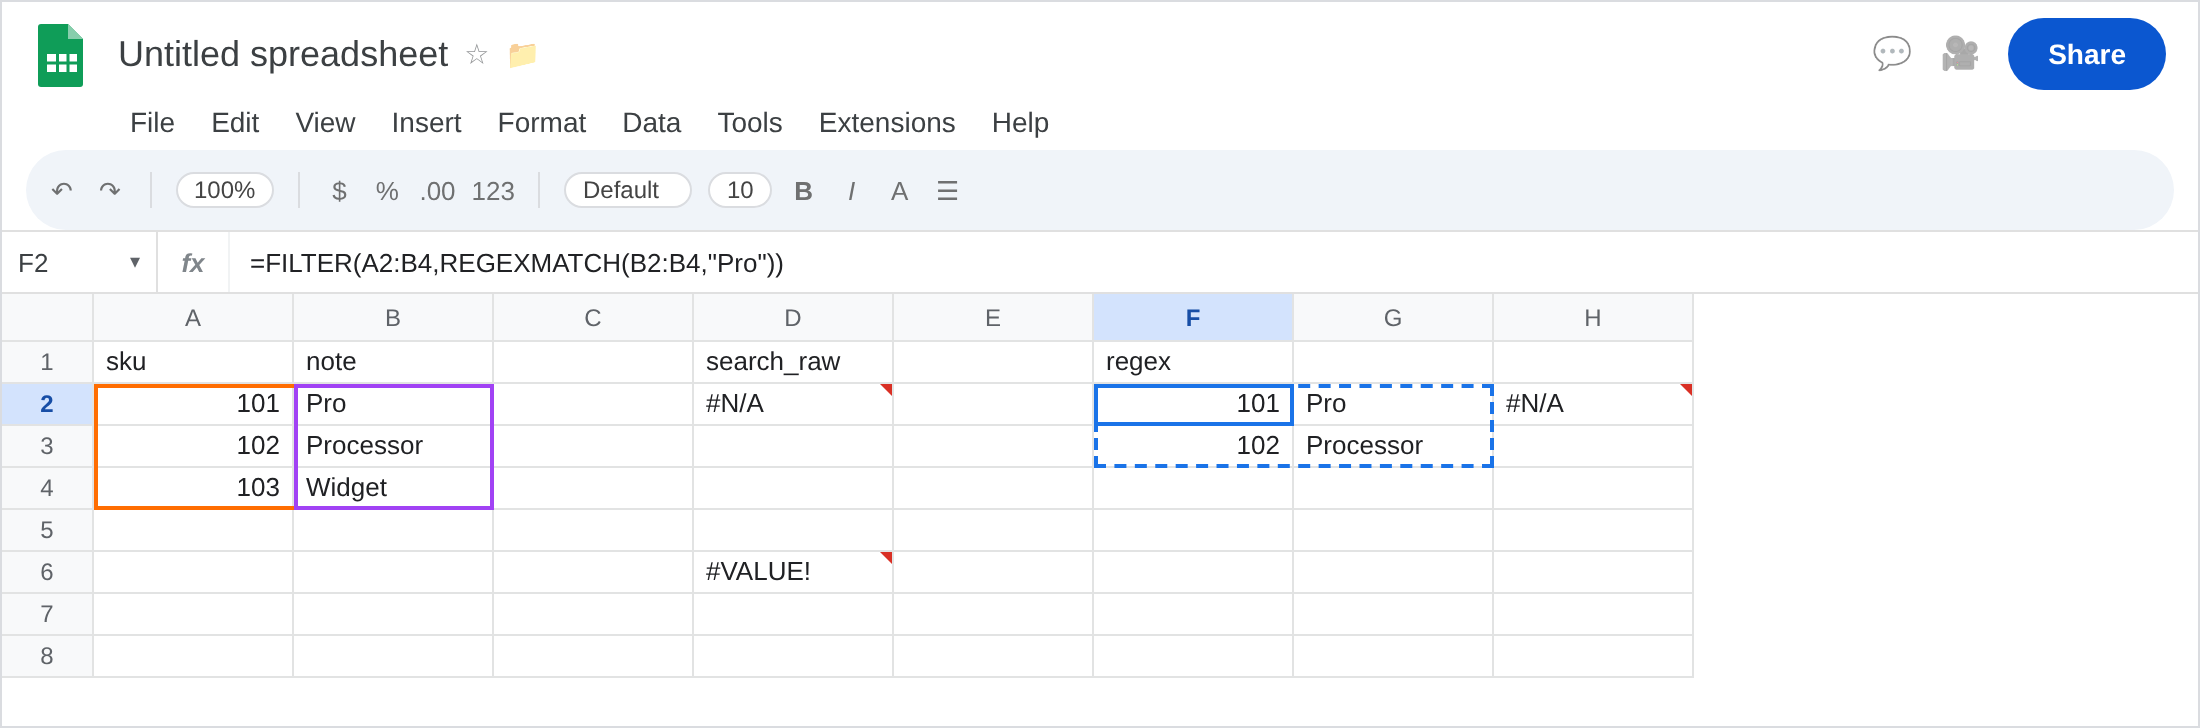Select the "search_raw" cell
Screen dimensions: 2200x728
pyautogui.click(x=793, y=362)
